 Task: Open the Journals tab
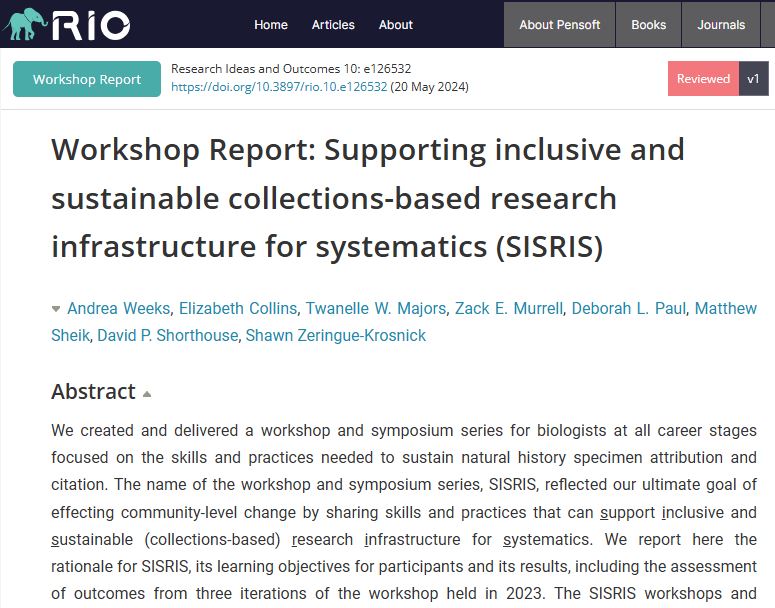click(x=721, y=25)
